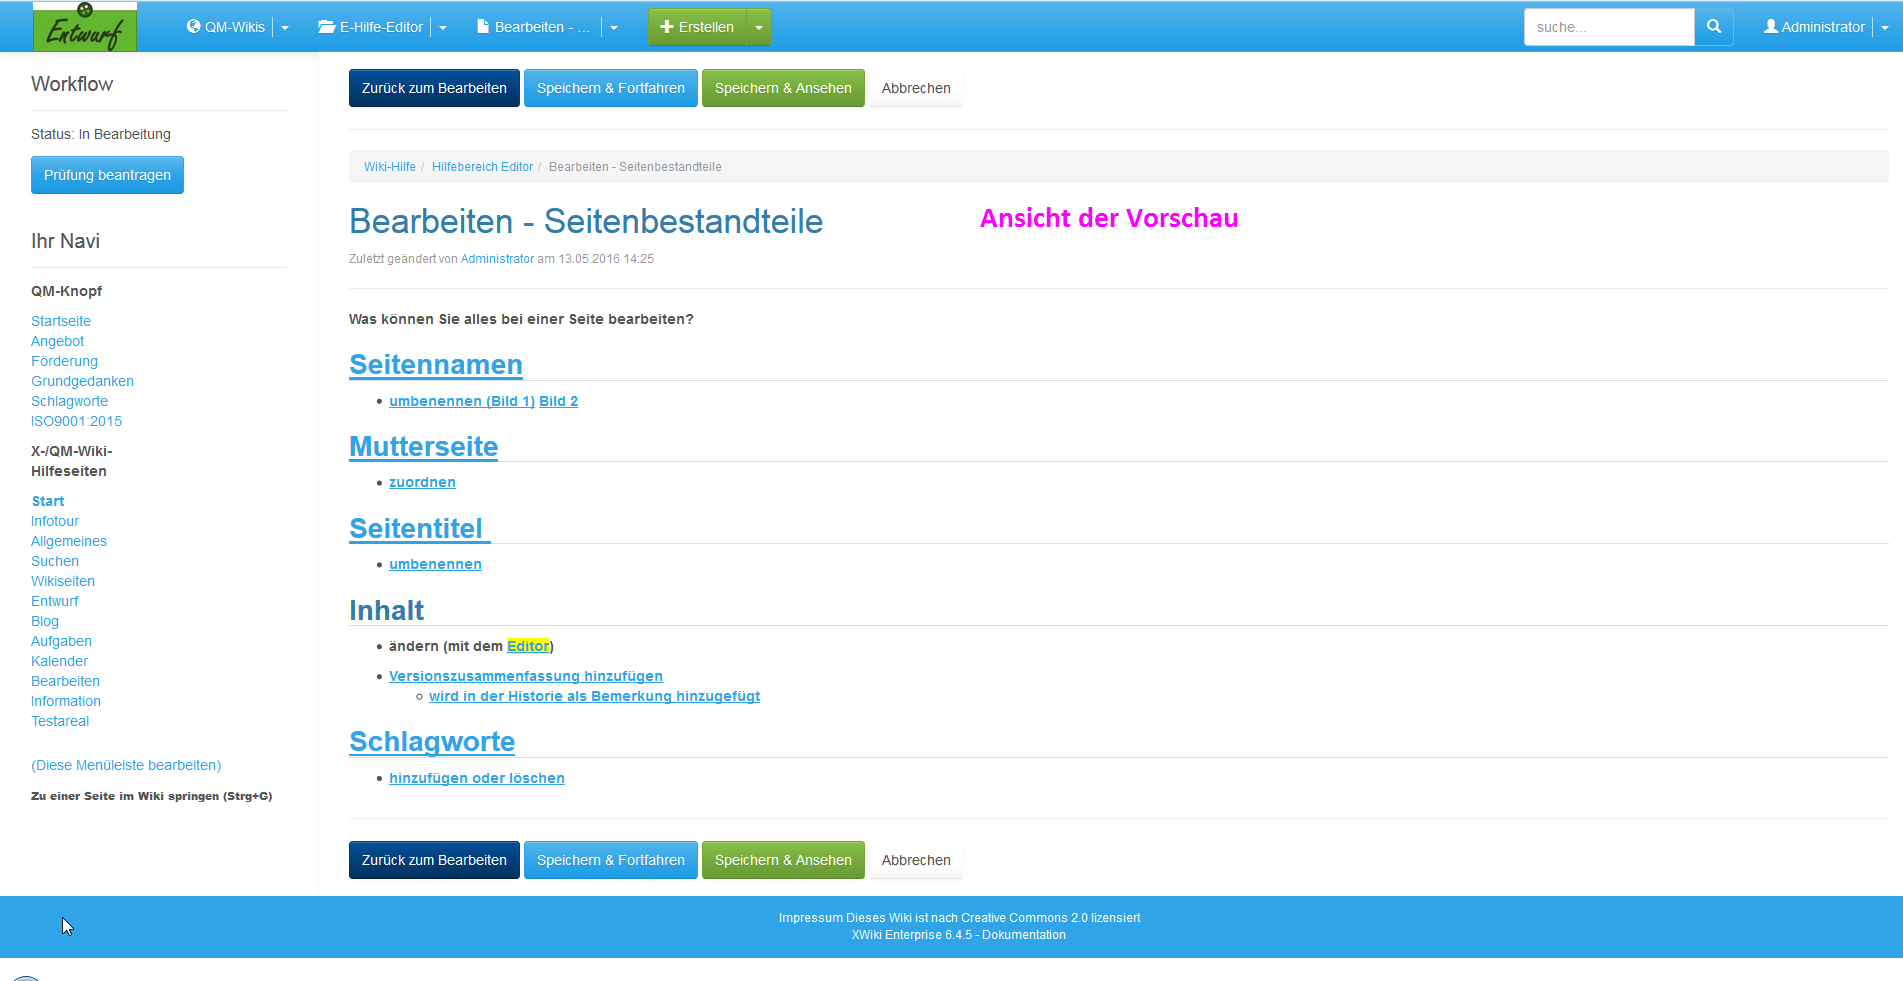Click the page icon next to Bearbeiten
The width and height of the screenshot is (1903, 981).
pyautogui.click(x=483, y=27)
